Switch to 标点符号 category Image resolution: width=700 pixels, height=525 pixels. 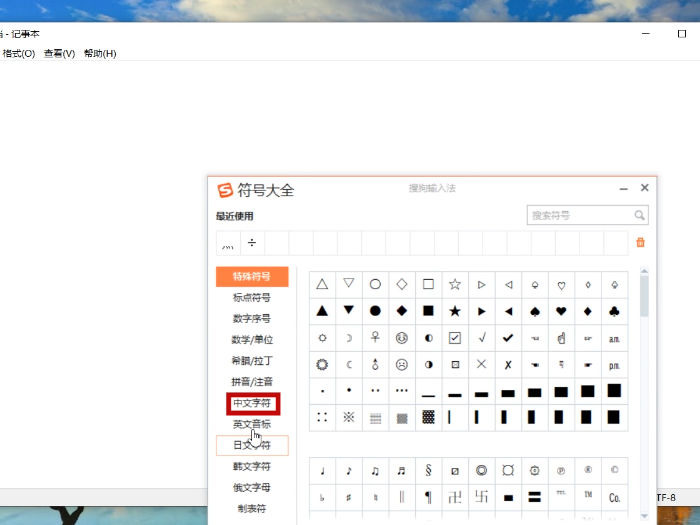pyautogui.click(x=252, y=297)
